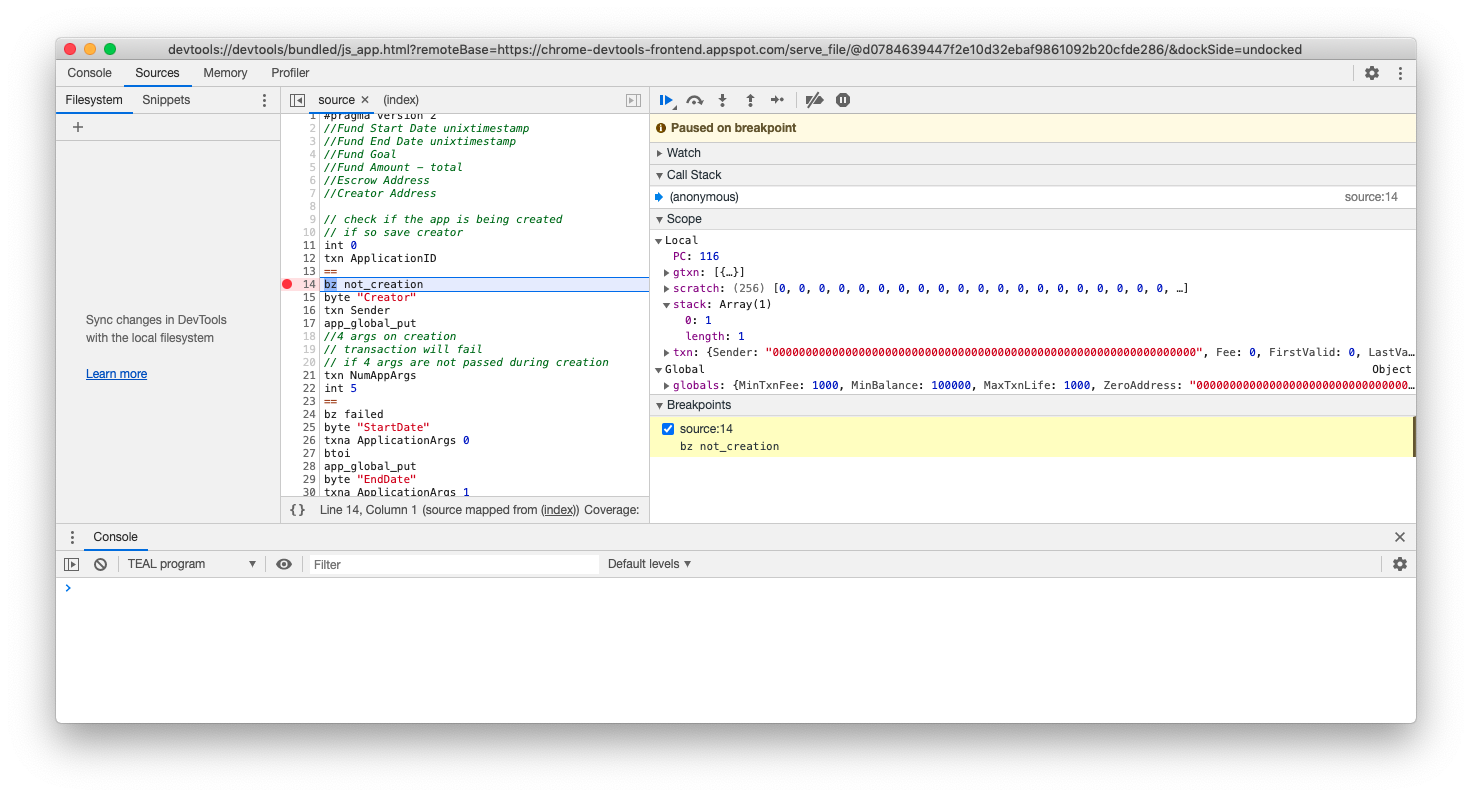The height and width of the screenshot is (797, 1472).
Task: Uncheck the source:14 breakpoint checkbox
Action: pos(668,428)
